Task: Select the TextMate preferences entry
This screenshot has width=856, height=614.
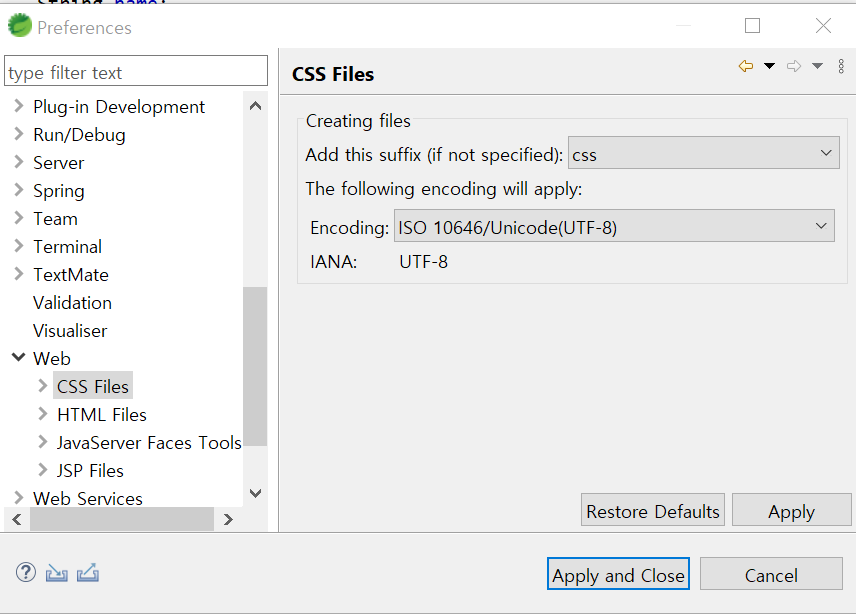Action: coord(70,275)
